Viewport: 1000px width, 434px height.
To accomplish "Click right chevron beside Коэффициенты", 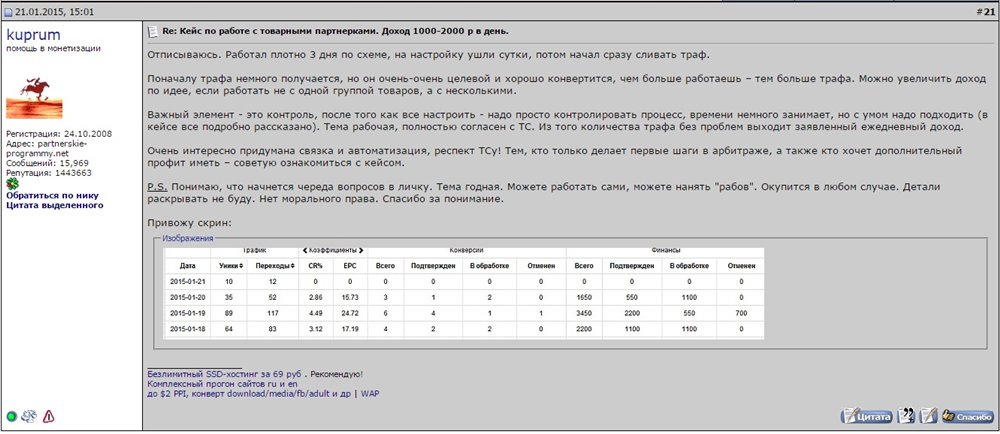I will pyautogui.click(x=361, y=250).
